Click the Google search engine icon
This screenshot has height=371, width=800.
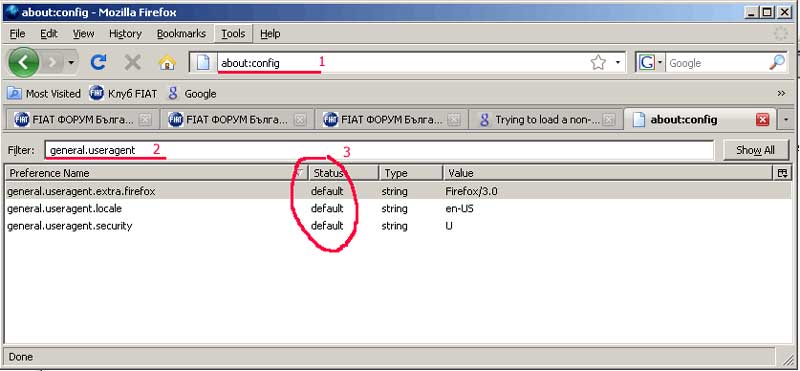point(647,63)
